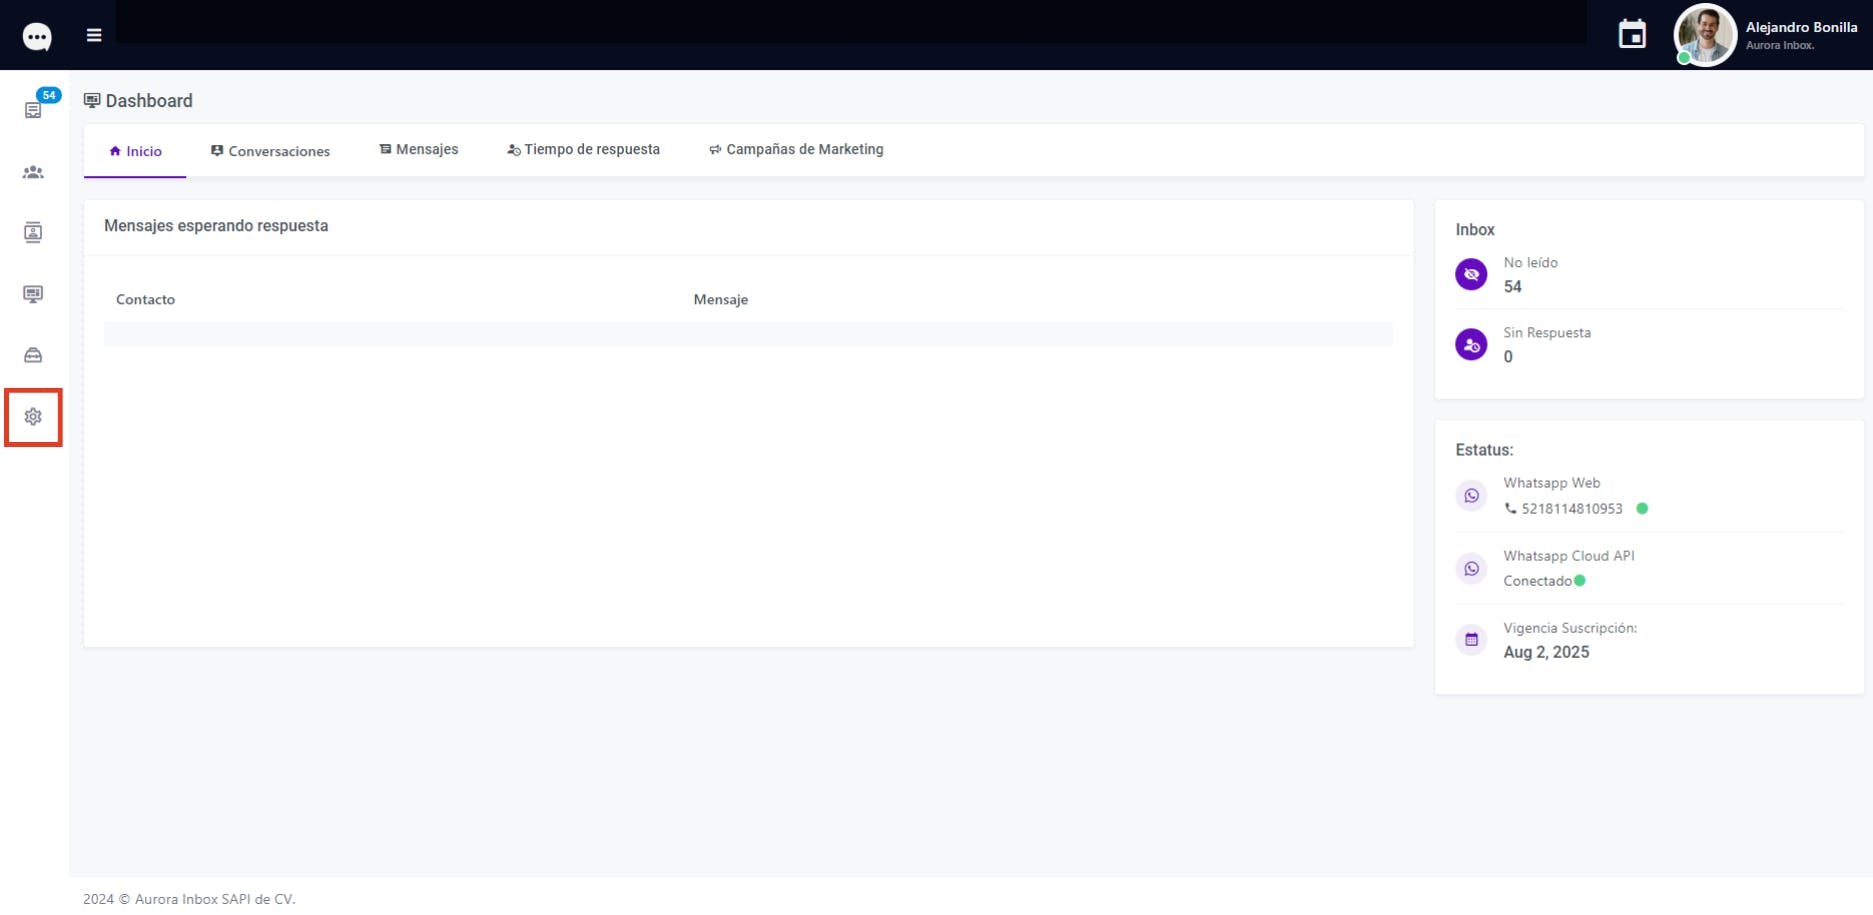
Task: Click the Whatsapp Web label
Action: point(1551,483)
